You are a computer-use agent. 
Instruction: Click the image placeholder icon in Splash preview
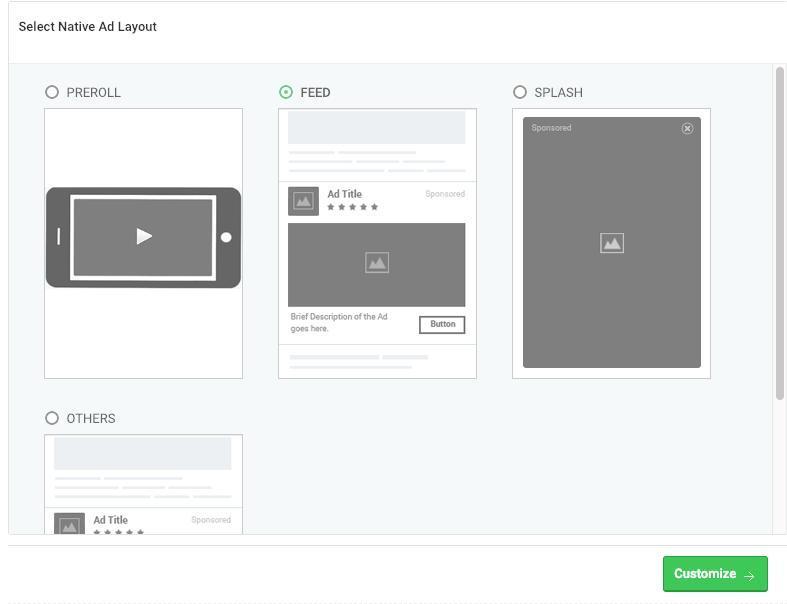click(612, 243)
